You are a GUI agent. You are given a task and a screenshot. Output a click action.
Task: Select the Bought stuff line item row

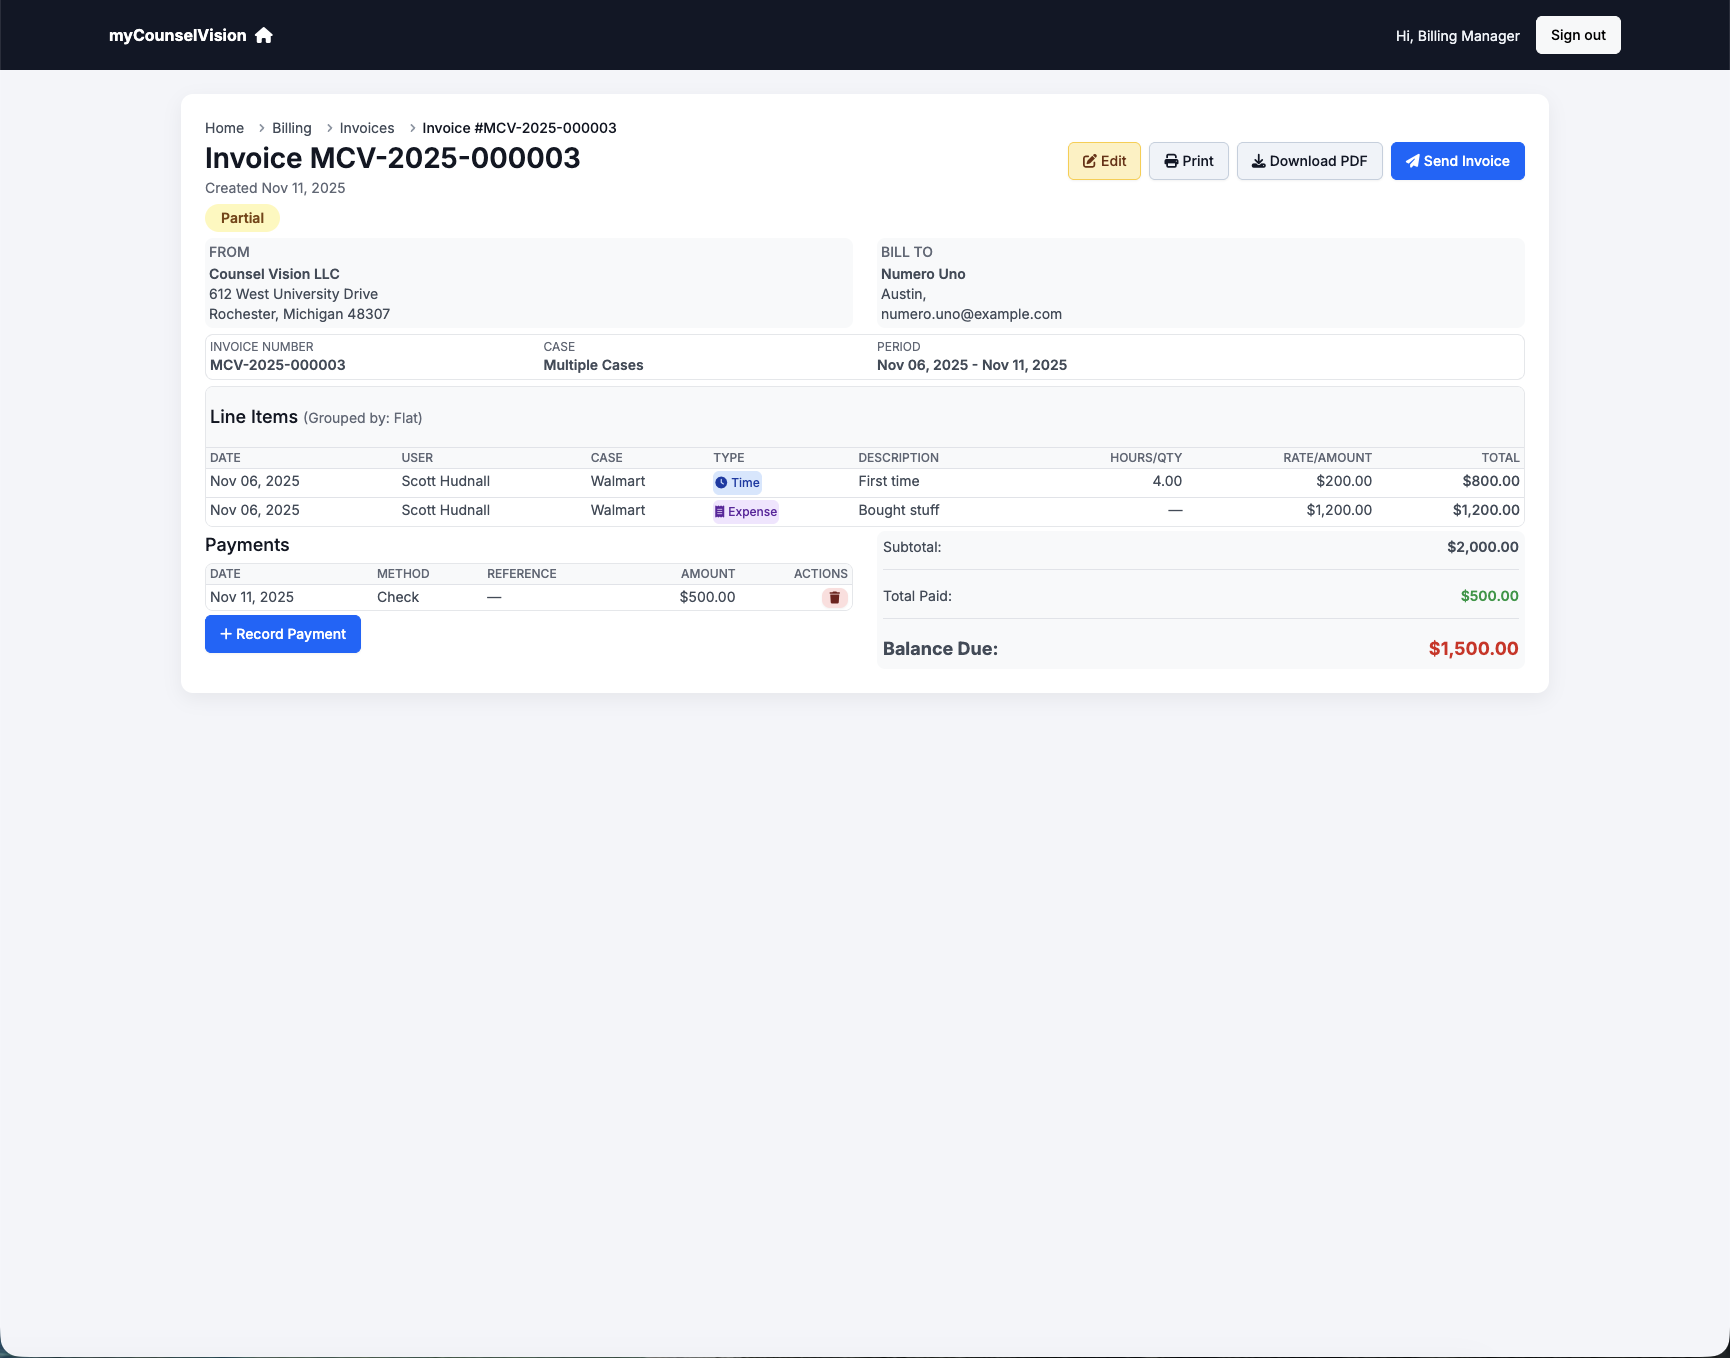click(x=898, y=511)
